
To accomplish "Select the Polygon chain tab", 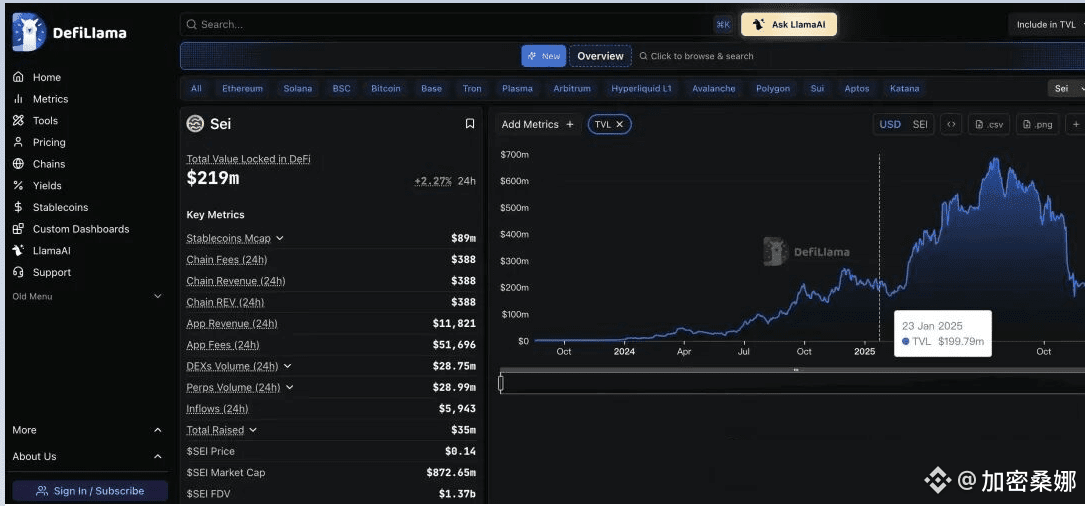I will pyautogui.click(x=772, y=89).
